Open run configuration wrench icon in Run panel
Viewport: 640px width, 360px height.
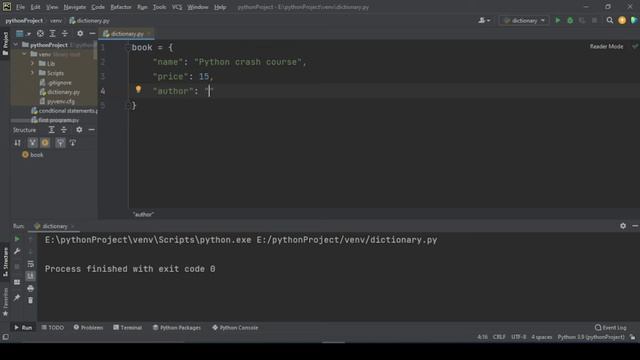pyautogui.click(x=17, y=251)
